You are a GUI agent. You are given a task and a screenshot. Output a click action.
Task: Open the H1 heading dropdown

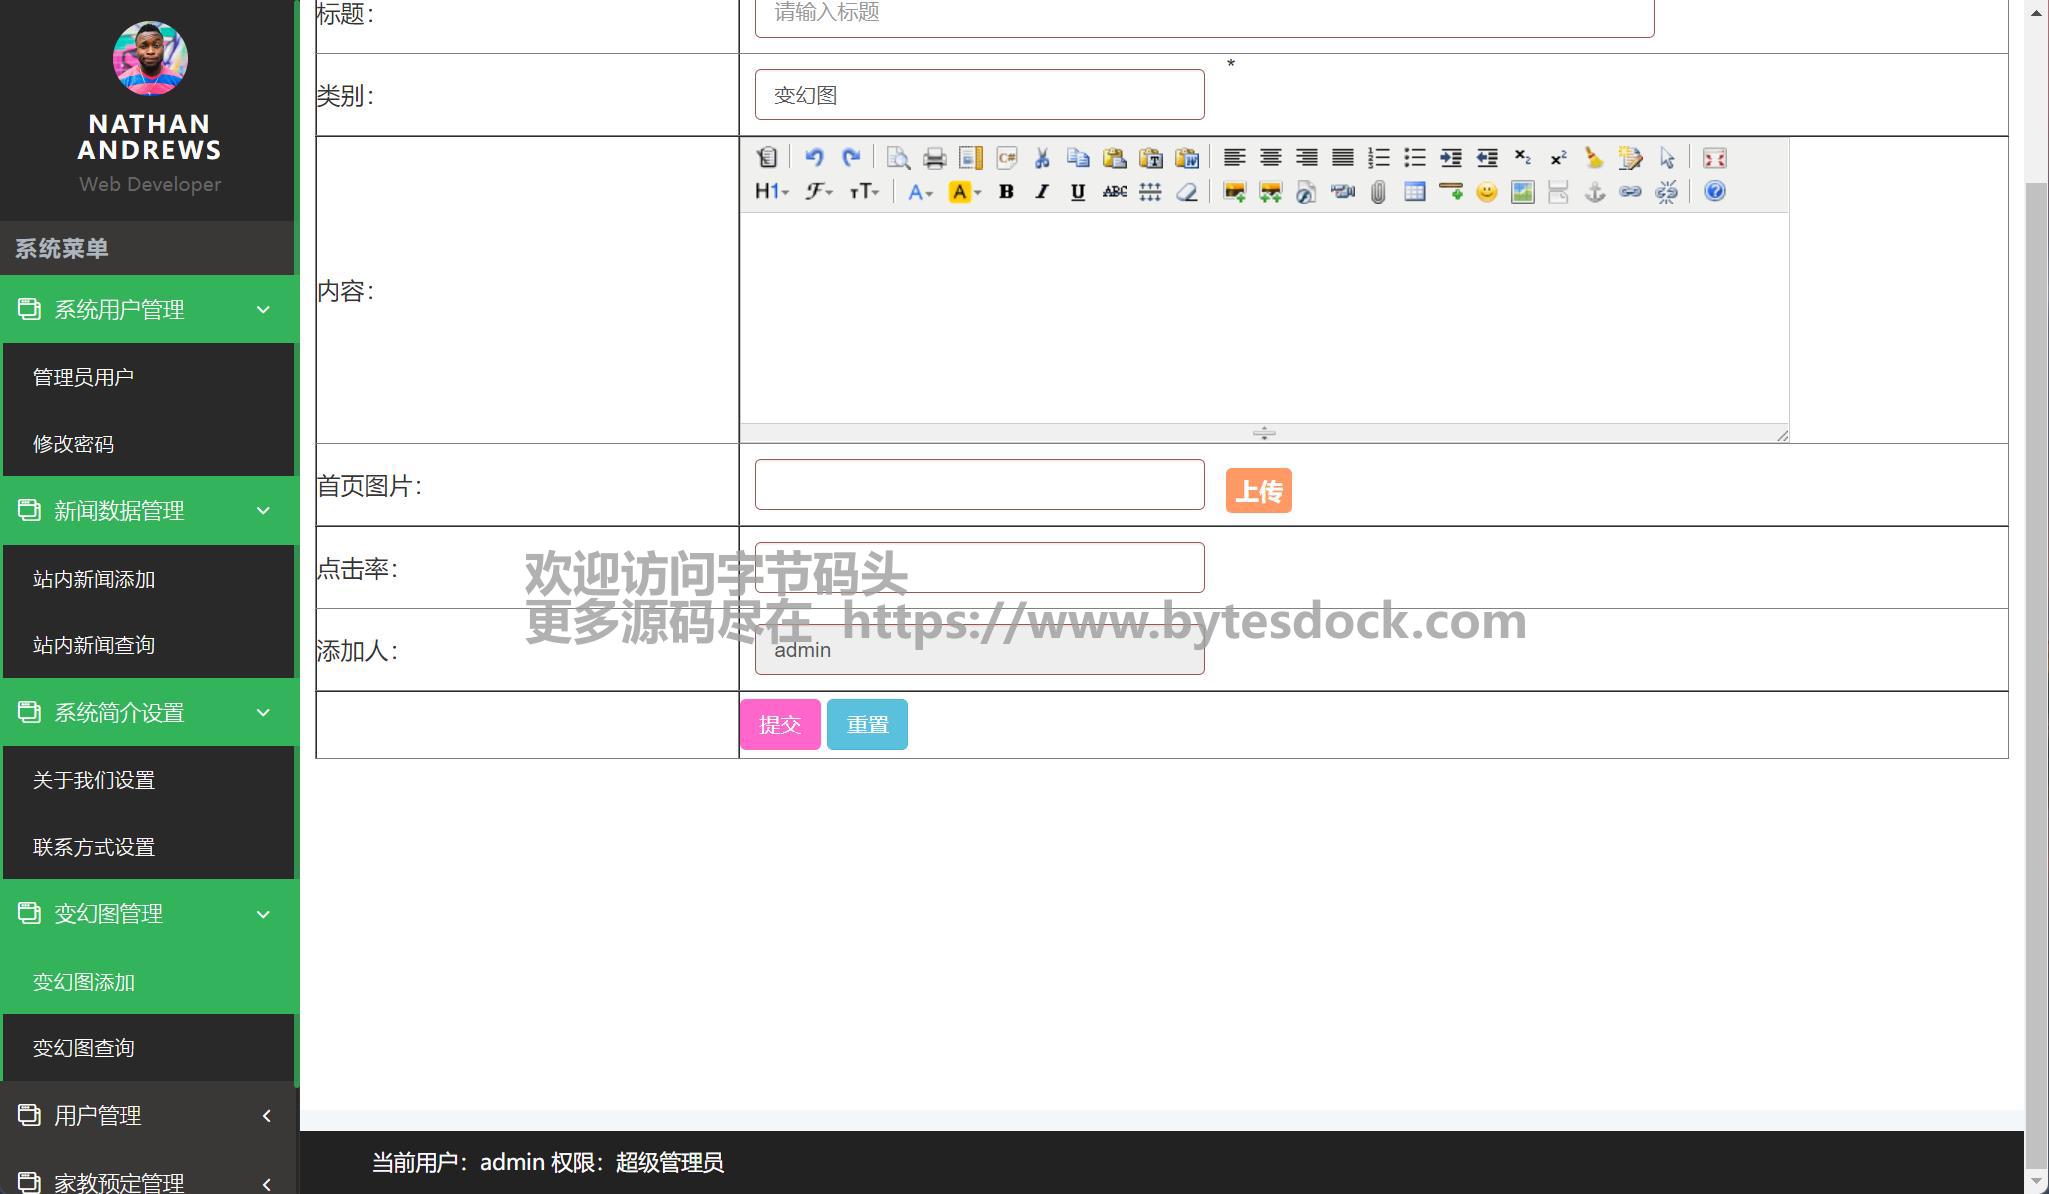[x=771, y=192]
